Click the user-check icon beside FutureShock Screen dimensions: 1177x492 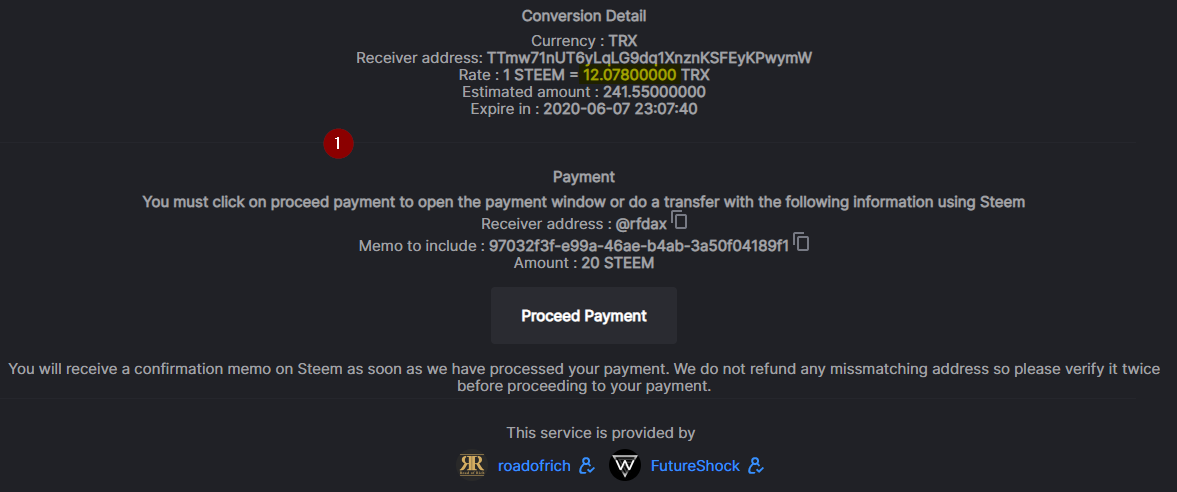pyautogui.click(x=757, y=466)
